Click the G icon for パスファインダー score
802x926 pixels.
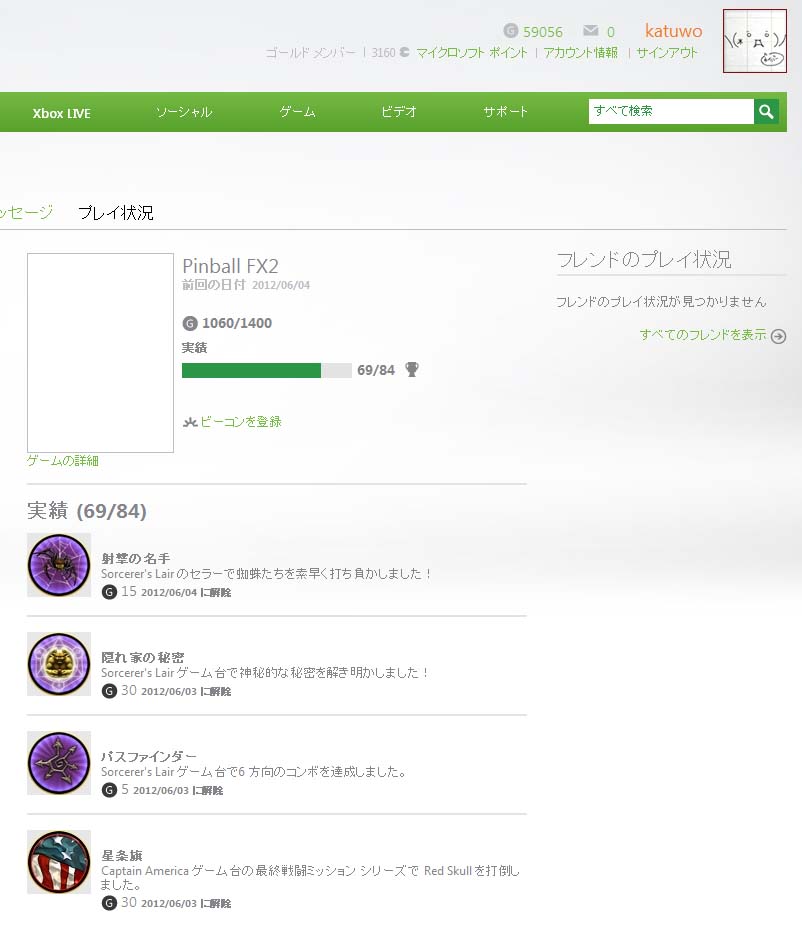tap(109, 790)
